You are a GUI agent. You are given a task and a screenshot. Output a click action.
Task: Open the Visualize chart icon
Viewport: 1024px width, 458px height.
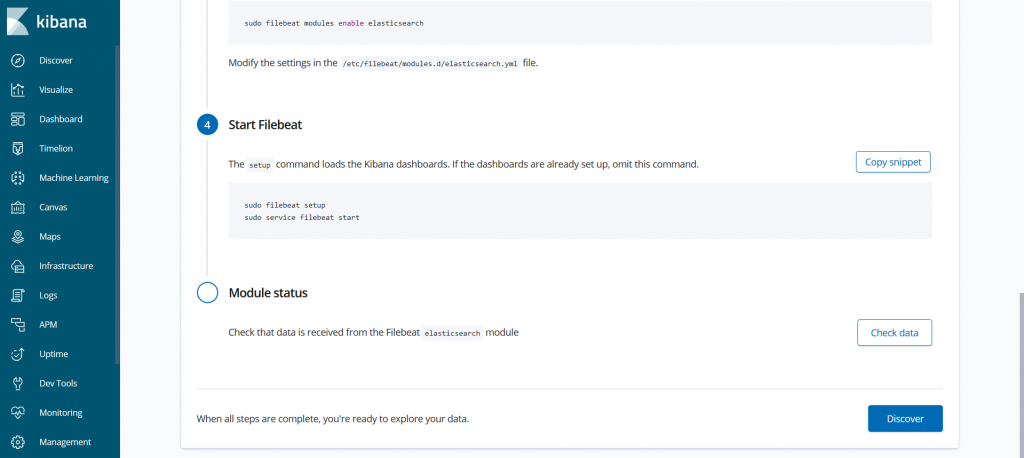(x=18, y=90)
